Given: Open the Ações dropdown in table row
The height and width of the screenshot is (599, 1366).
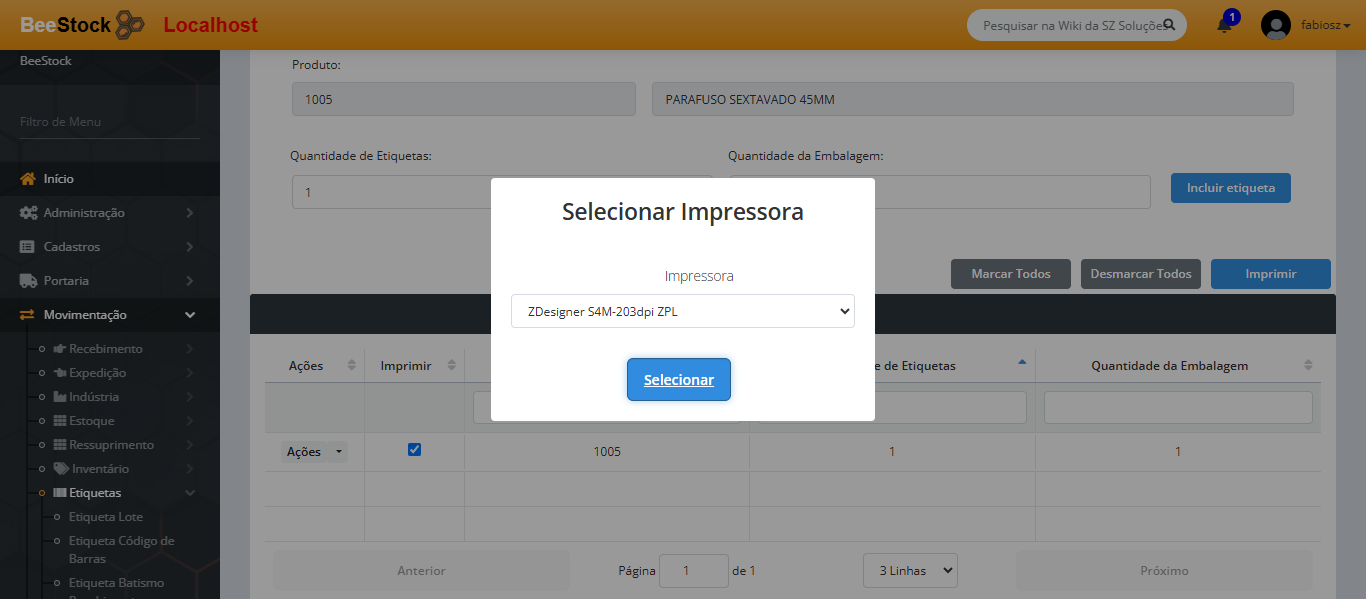Looking at the screenshot, I should pyautogui.click(x=314, y=452).
